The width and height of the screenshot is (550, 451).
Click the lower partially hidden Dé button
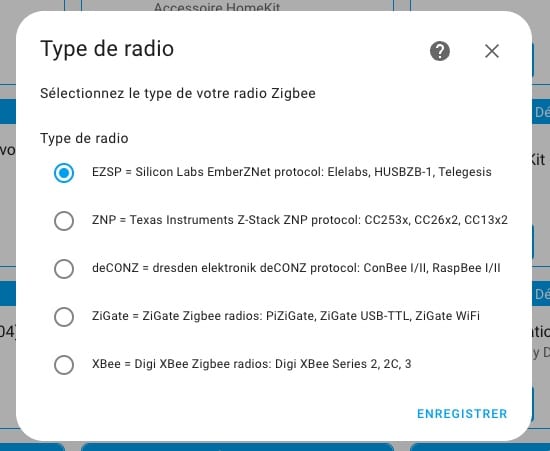click(x=541, y=294)
